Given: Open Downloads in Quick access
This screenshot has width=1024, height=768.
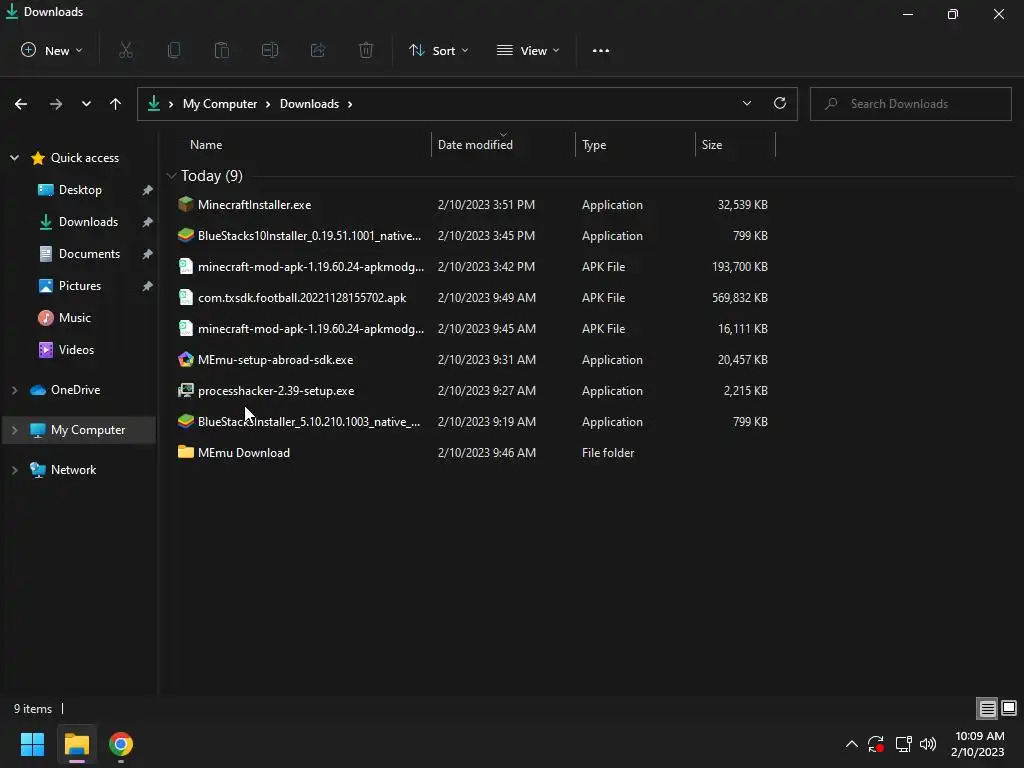Looking at the screenshot, I should (88, 221).
